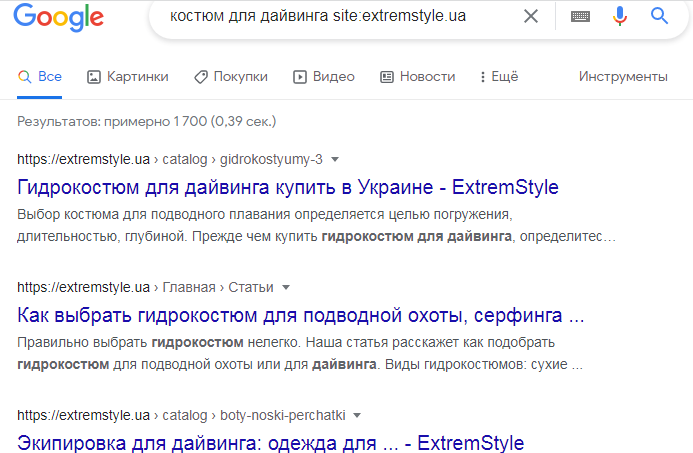Open the Ещё more menu
693x453 pixels.
click(499, 77)
